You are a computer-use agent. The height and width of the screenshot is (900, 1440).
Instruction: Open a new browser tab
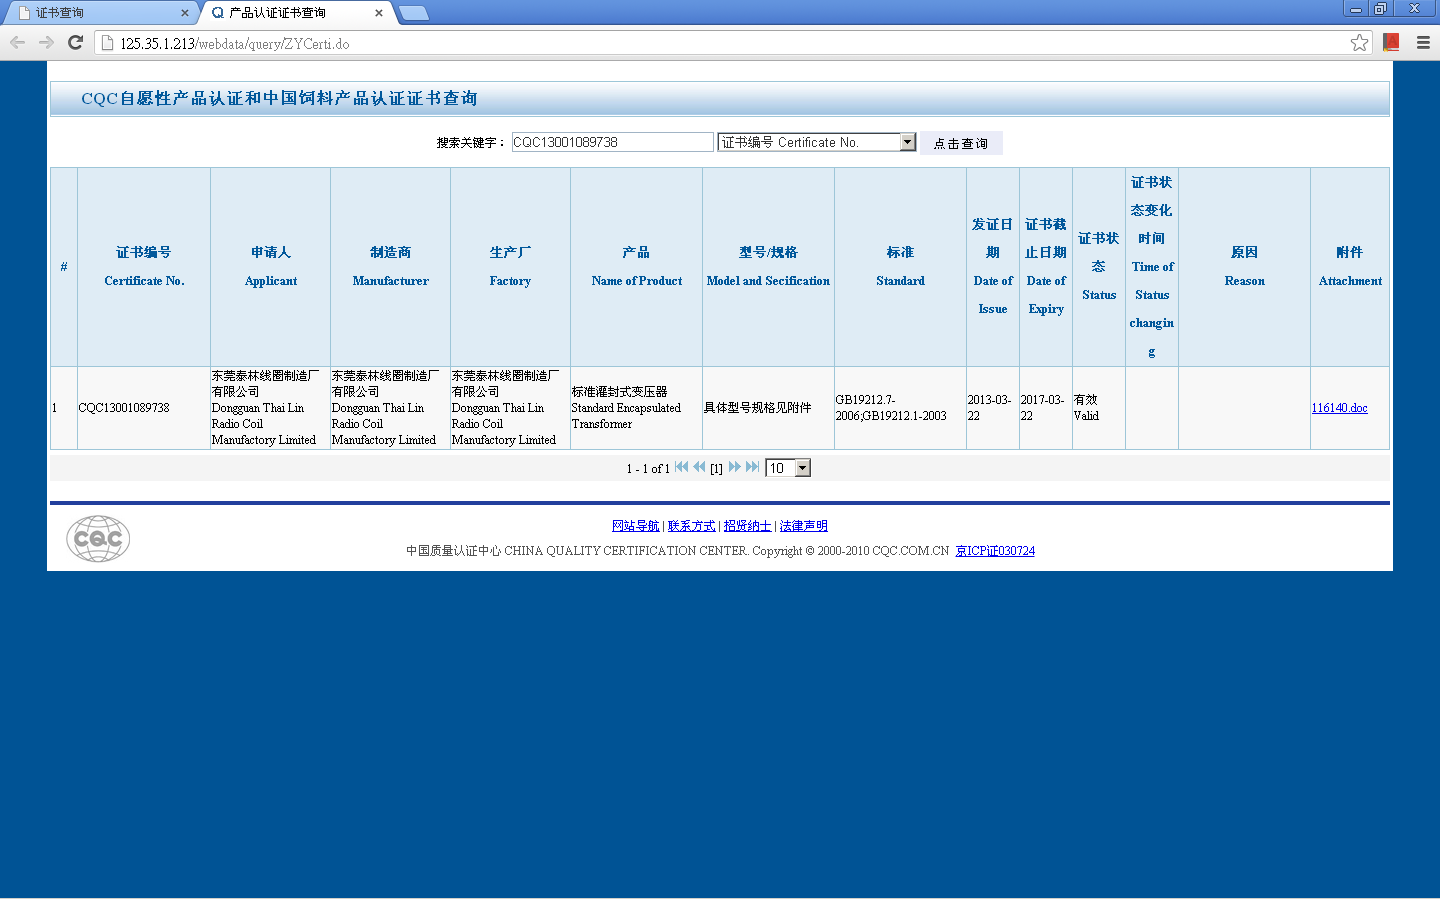413,13
